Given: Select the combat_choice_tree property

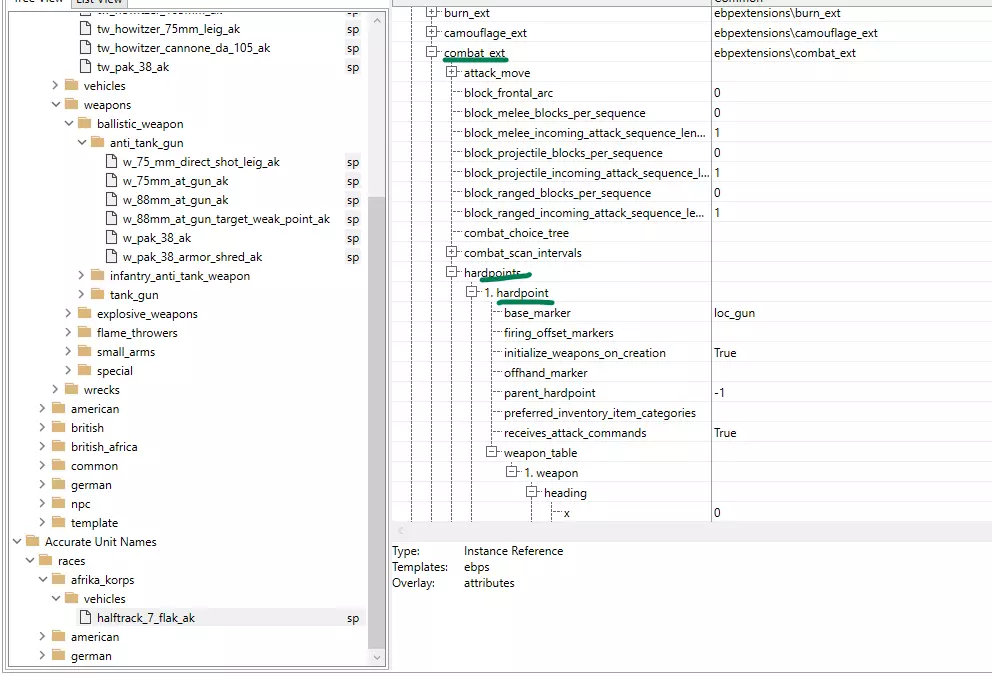Looking at the screenshot, I should (x=516, y=233).
